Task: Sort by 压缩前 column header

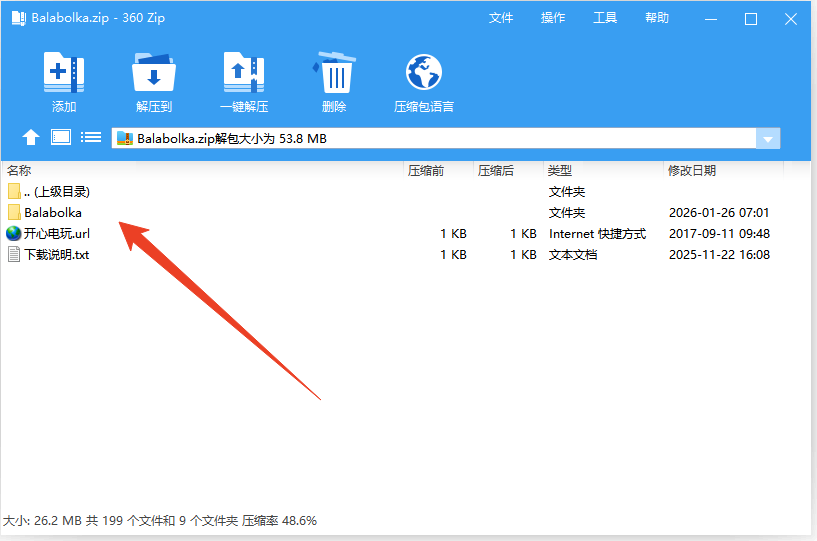Action: coord(426,170)
